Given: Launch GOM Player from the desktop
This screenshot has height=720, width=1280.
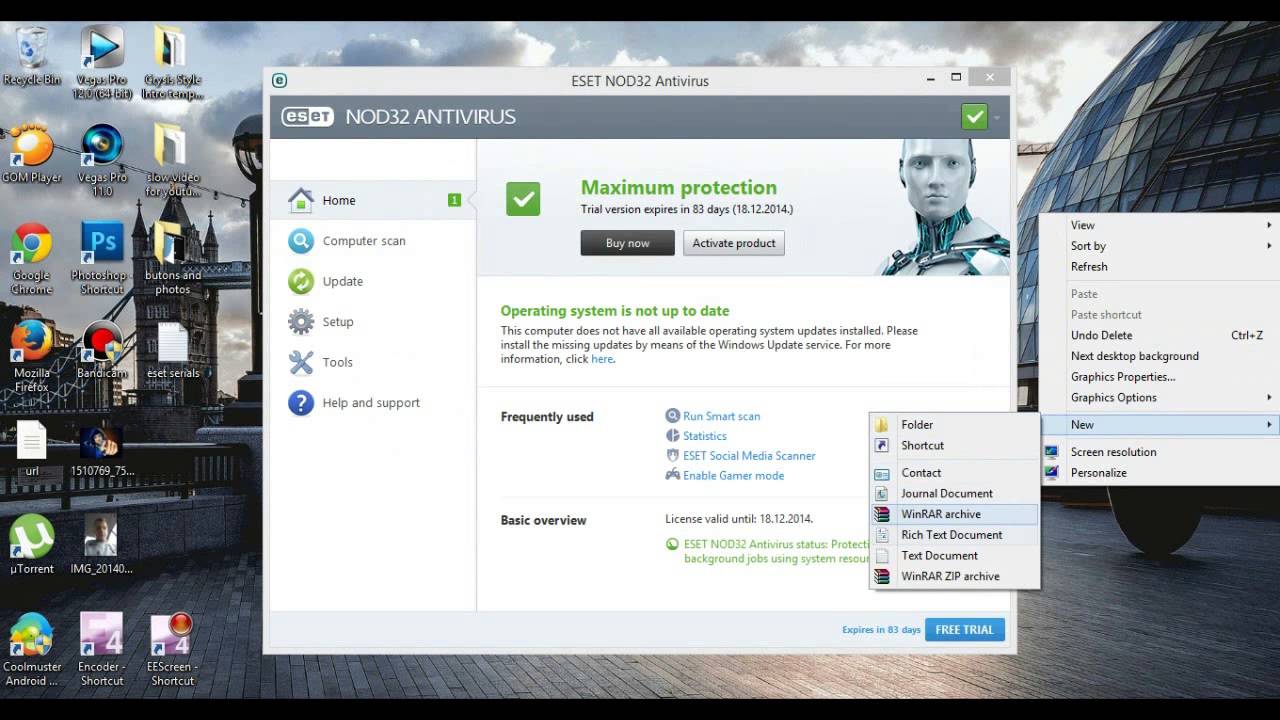Looking at the screenshot, I should pyautogui.click(x=32, y=153).
